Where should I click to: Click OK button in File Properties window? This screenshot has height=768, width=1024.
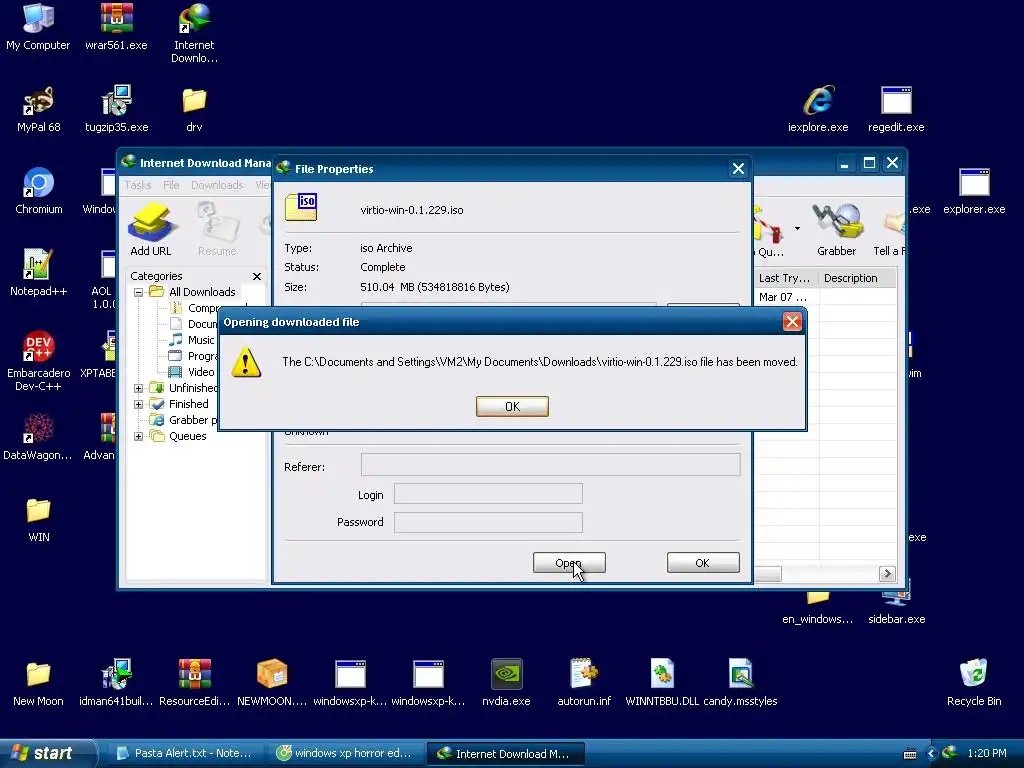tap(703, 562)
